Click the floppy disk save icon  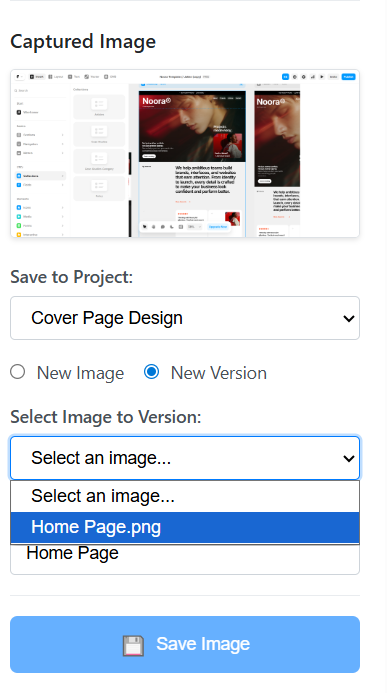coord(133,645)
